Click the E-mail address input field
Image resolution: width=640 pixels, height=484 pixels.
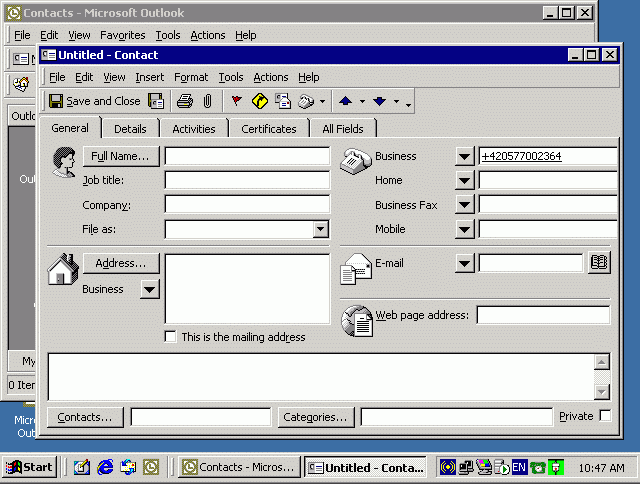point(531,263)
